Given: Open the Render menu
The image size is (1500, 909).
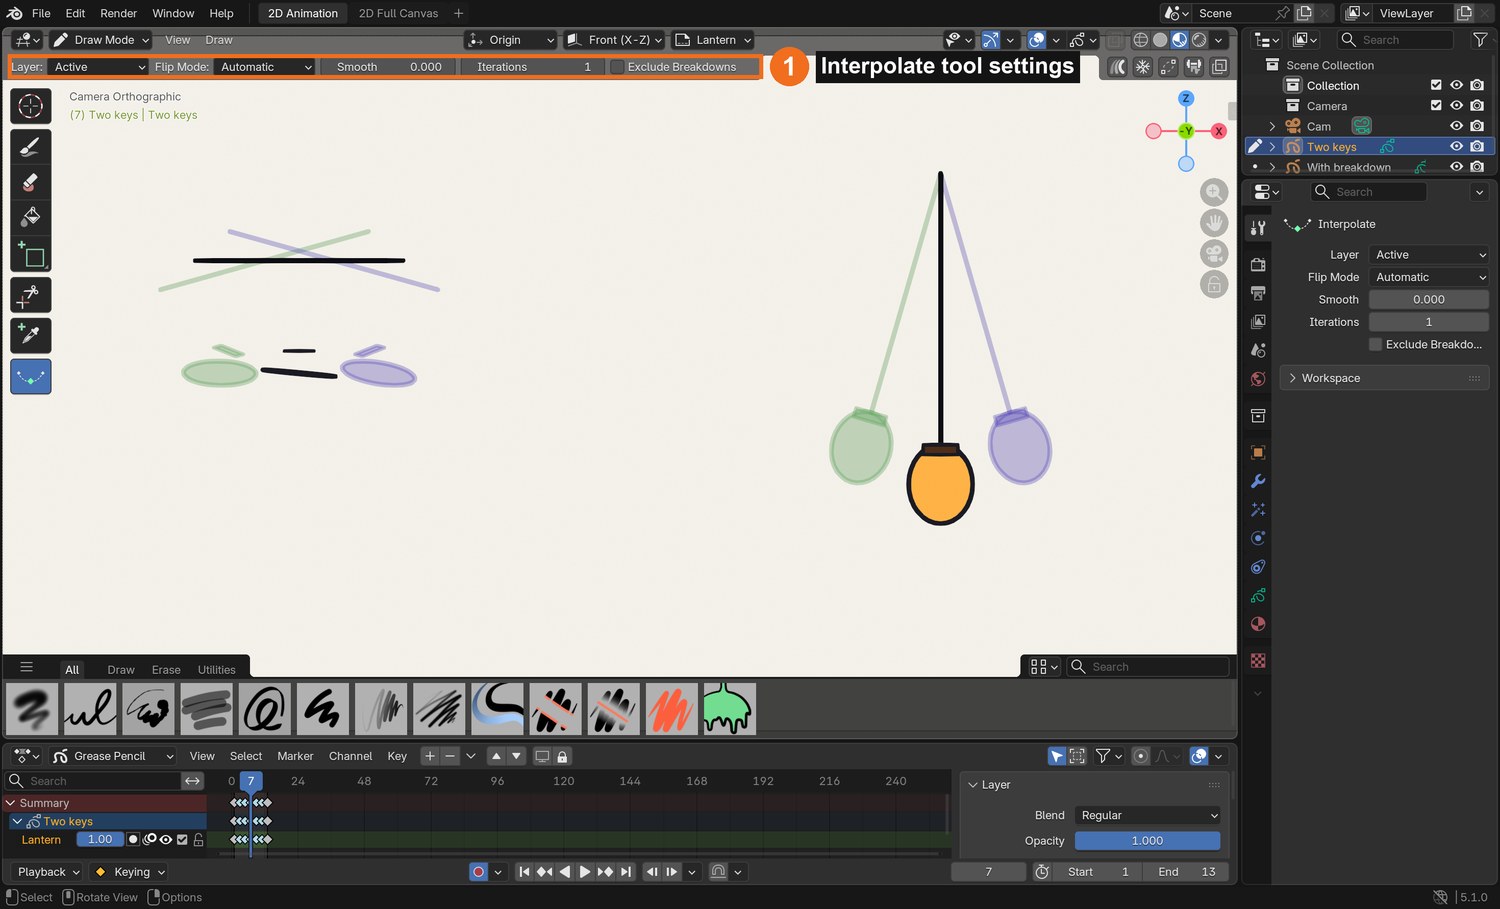Looking at the screenshot, I should 118,13.
